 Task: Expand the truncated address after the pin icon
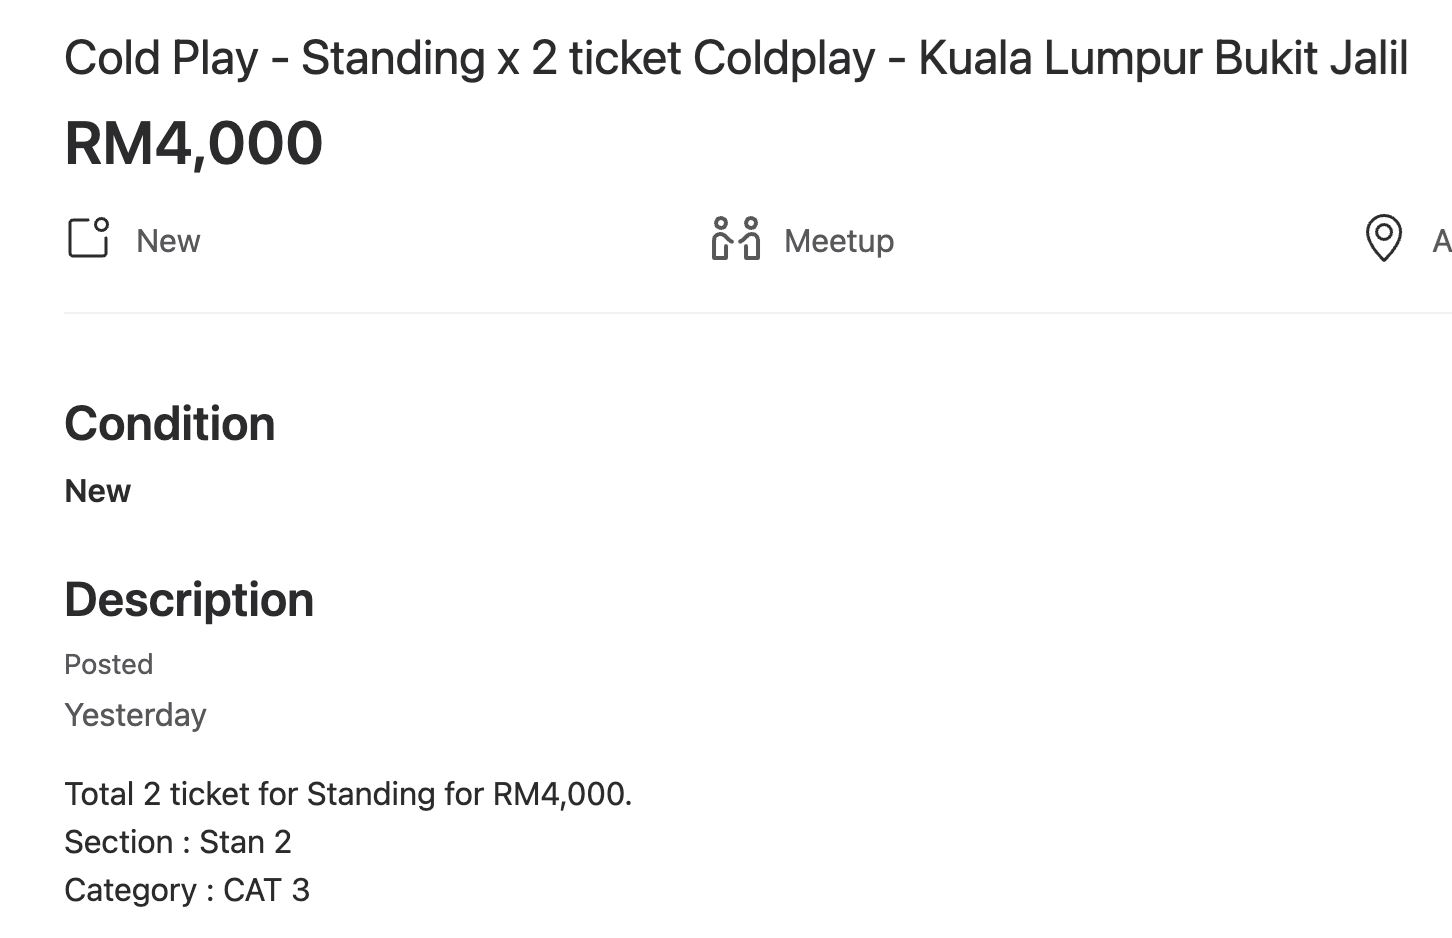tap(1441, 239)
